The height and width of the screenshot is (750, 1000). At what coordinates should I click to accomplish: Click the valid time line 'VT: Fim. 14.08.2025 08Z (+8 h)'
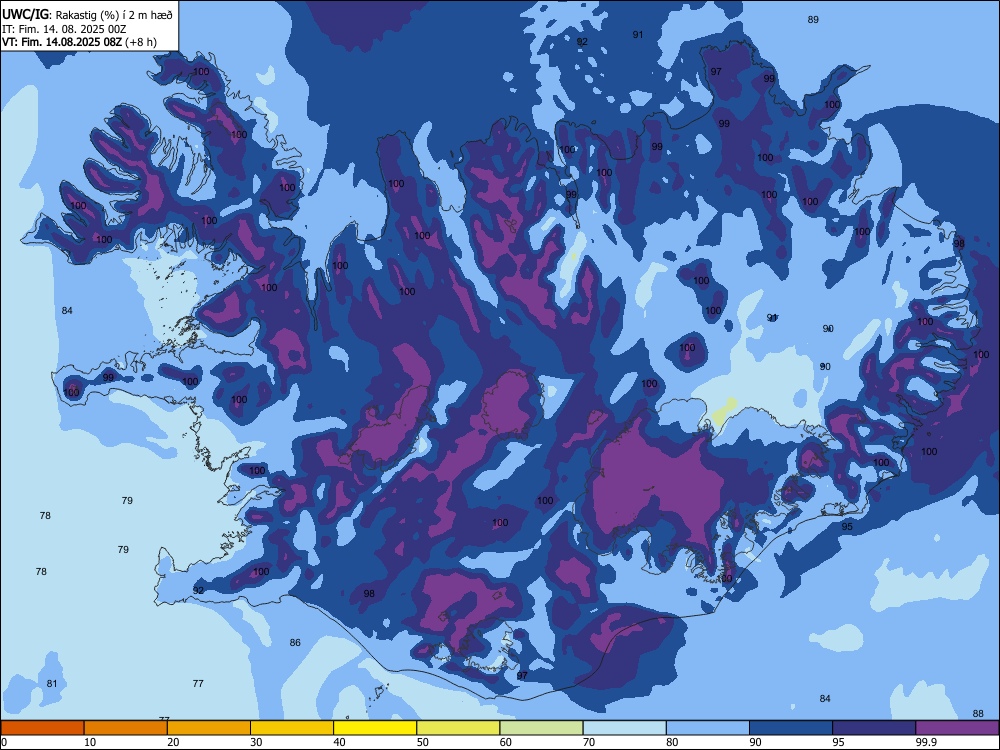click(x=79, y=42)
